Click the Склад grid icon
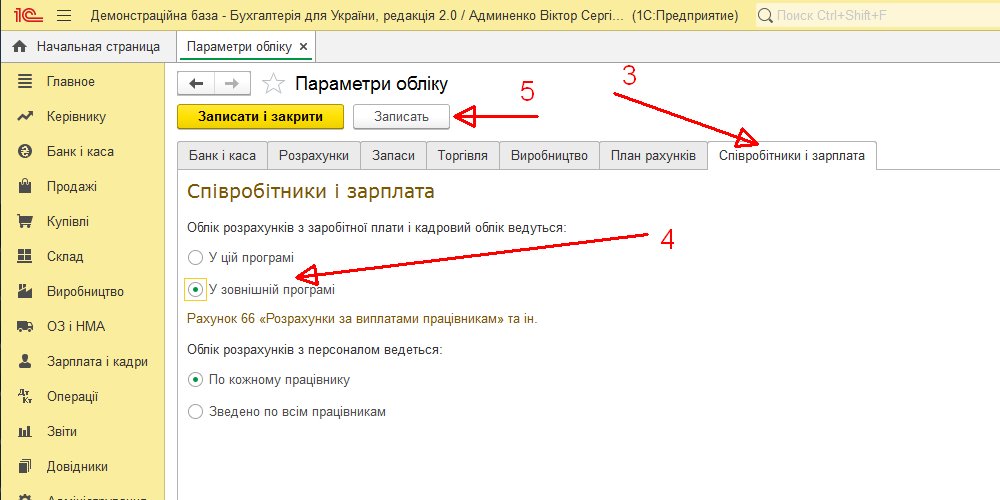The image size is (1000, 500). click(x=25, y=256)
